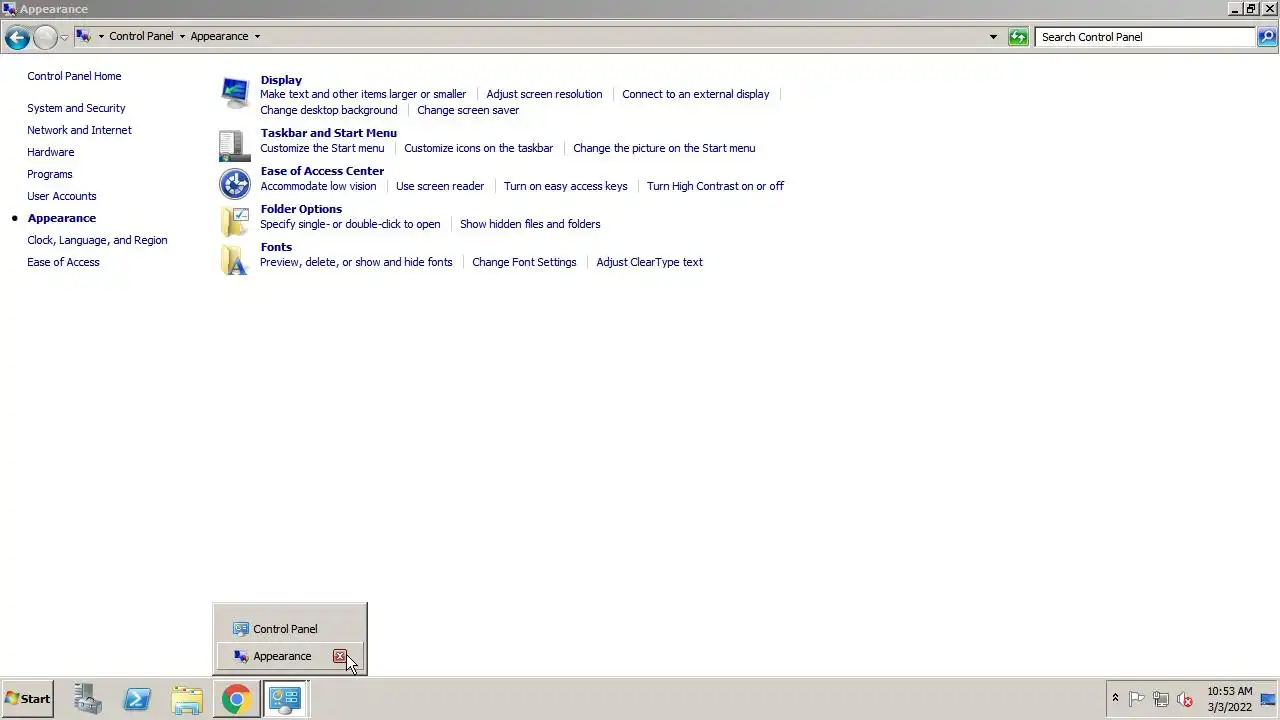Screen dimensions: 1280x720
Task: Open the recent pages dropdown arrow
Action: click(x=64, y=37)
